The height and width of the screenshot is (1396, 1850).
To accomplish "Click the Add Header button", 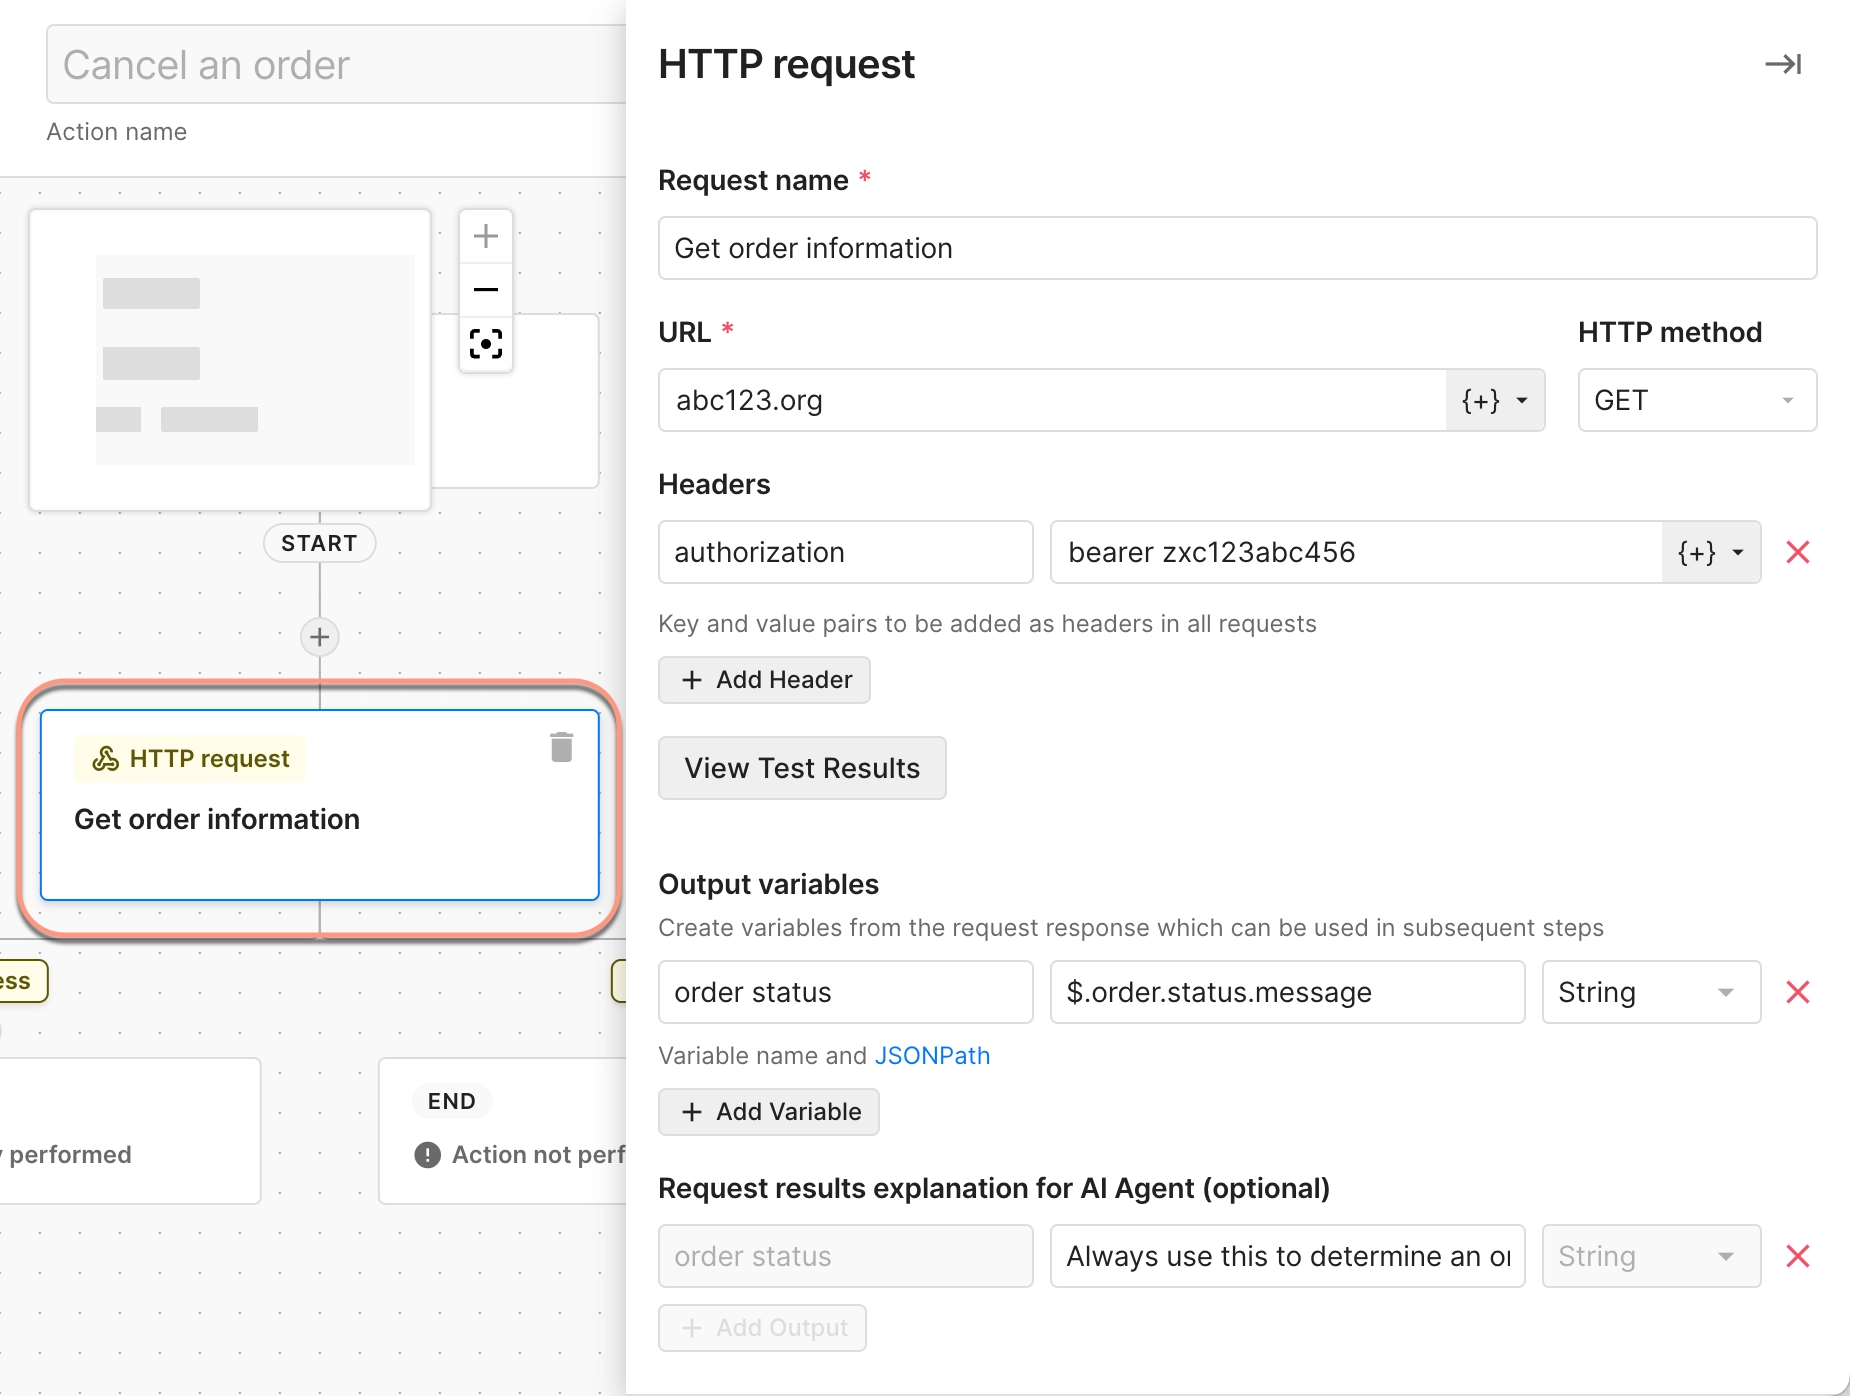I will pyautogui.click(x=764, y=680).
